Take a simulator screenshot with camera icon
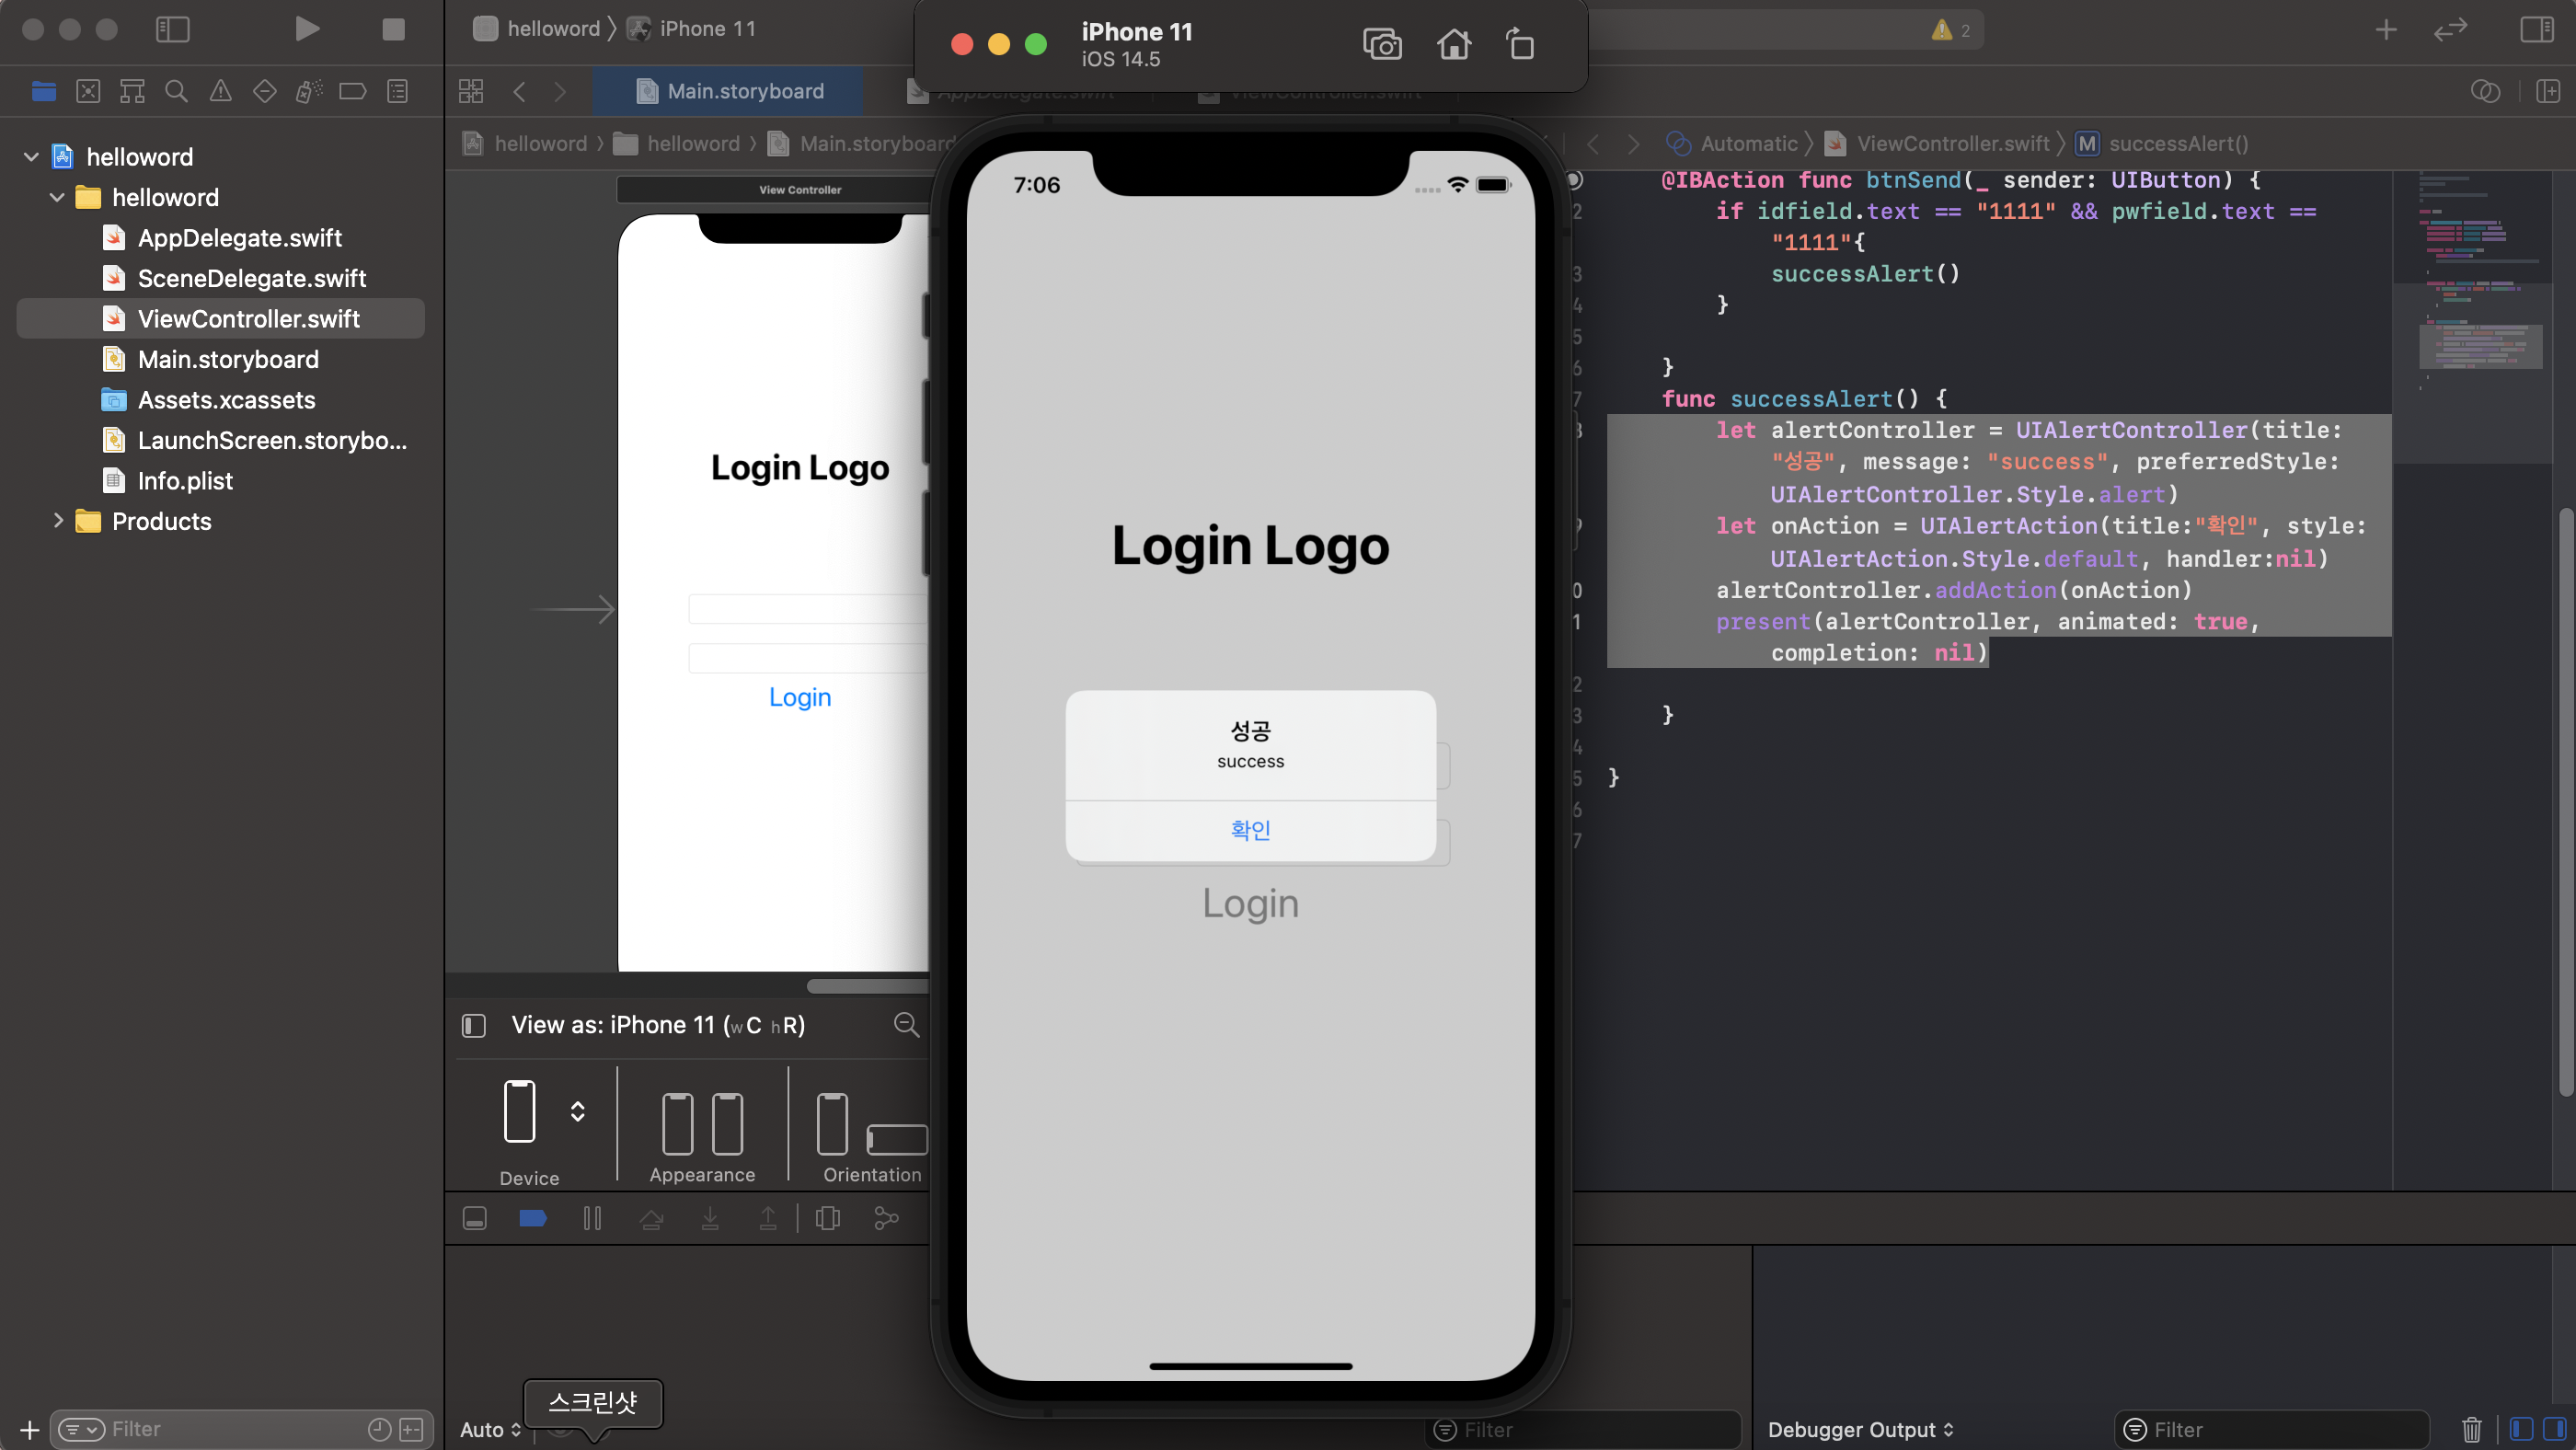Image resolution: width=2576 pixels, height=1450 pixels. 1382,44
